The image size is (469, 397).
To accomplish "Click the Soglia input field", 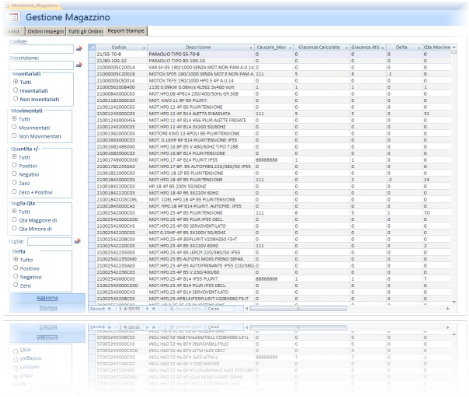I will click(50, 241).
